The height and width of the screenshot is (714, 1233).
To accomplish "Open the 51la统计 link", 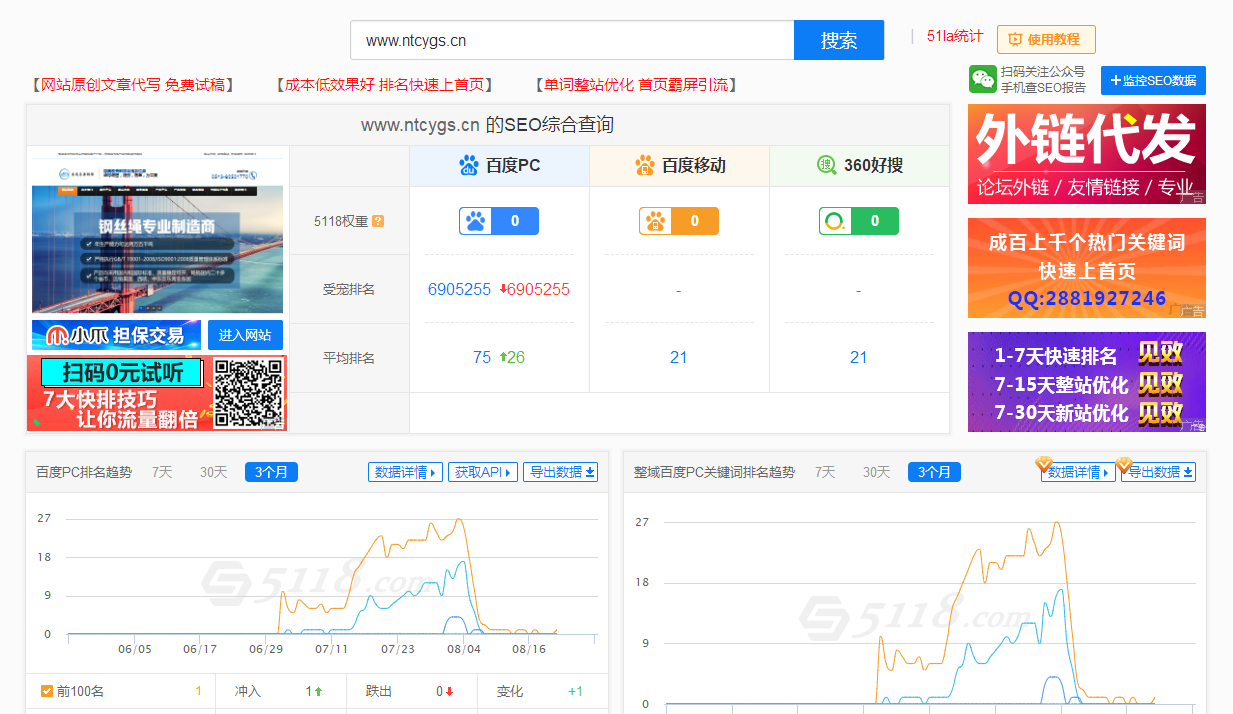I will [x=955, y=36].
